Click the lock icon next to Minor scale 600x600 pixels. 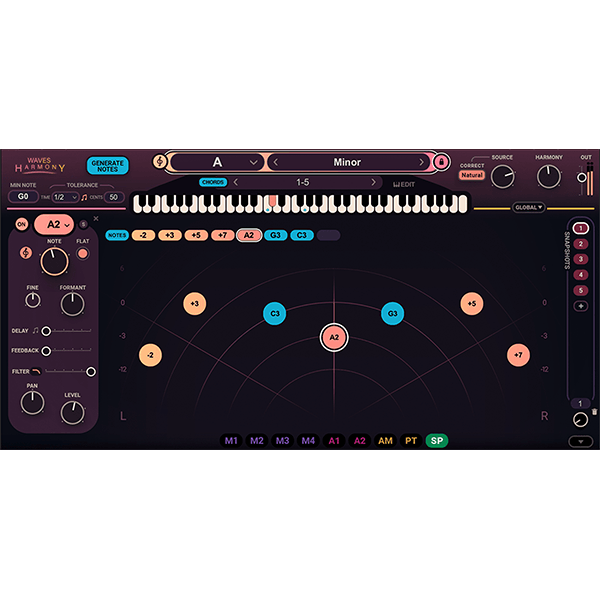pyautogui.click(x=441, y=162)
